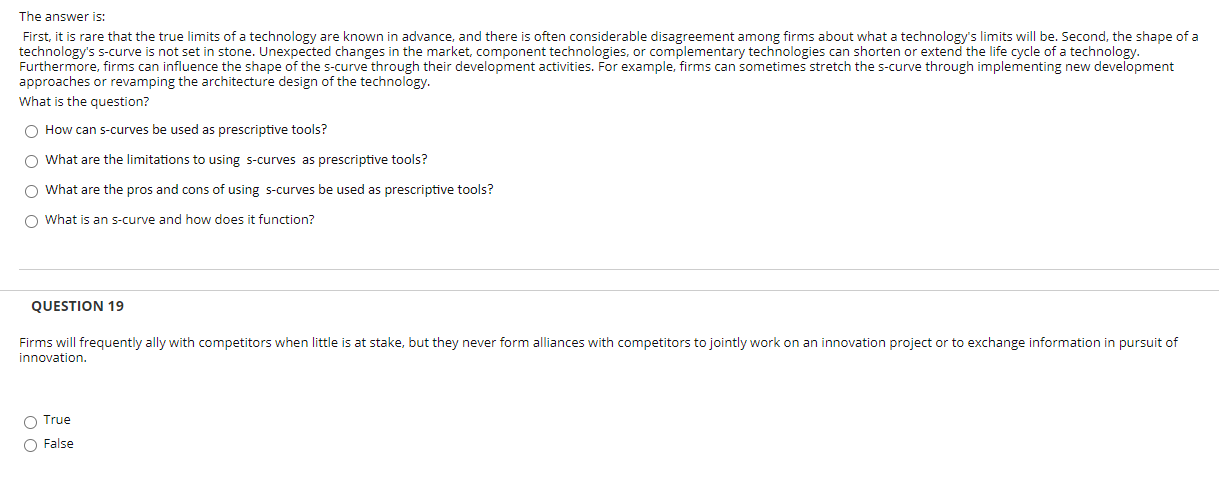This screenshot has width=1219, height=484.
Task: Click the 'False' label text
Action: tap(59, 444)
